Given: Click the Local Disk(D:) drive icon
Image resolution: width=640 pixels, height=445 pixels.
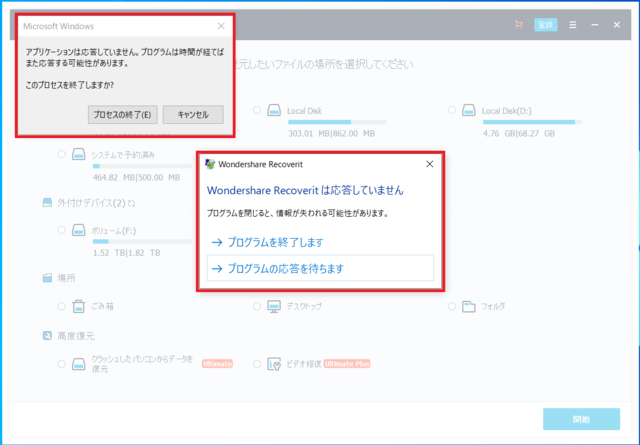Looking at the screenshot, I should (469, 110).
